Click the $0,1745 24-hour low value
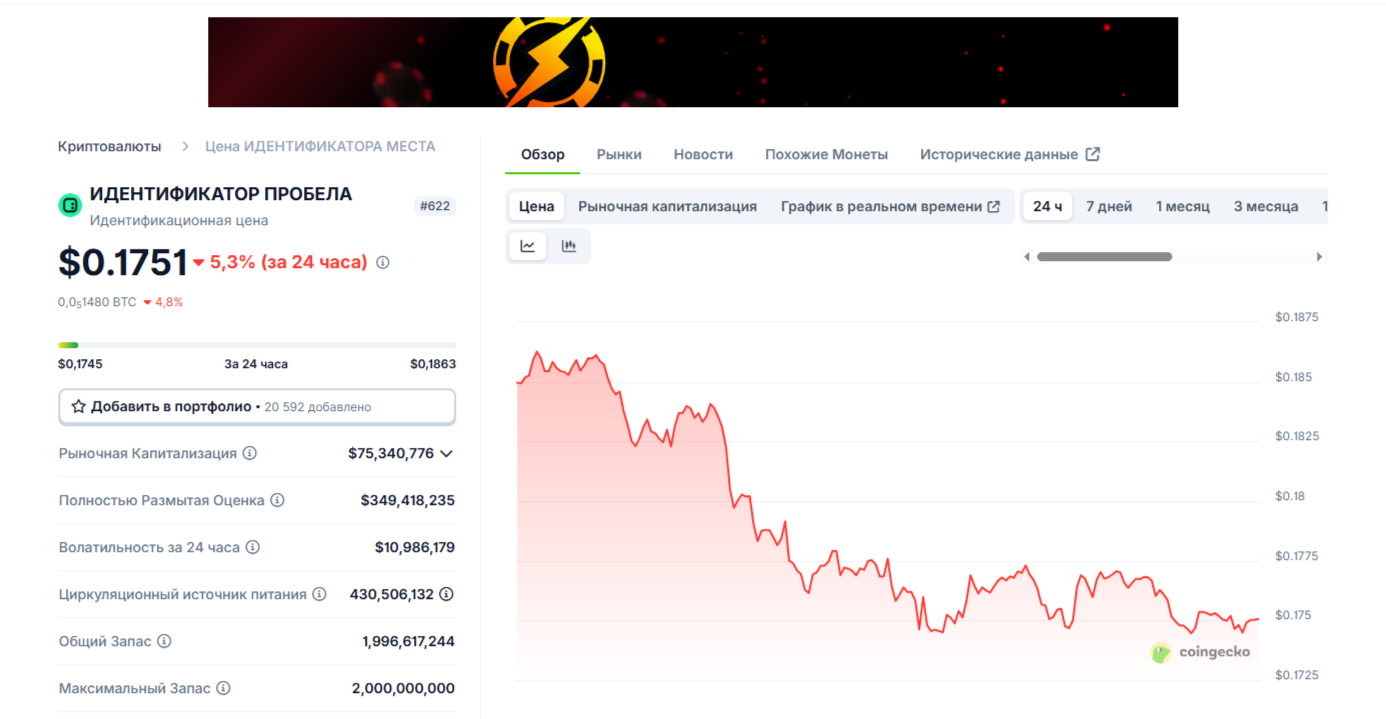Viewport: 1386px width, 719px height. coord(80,364)
